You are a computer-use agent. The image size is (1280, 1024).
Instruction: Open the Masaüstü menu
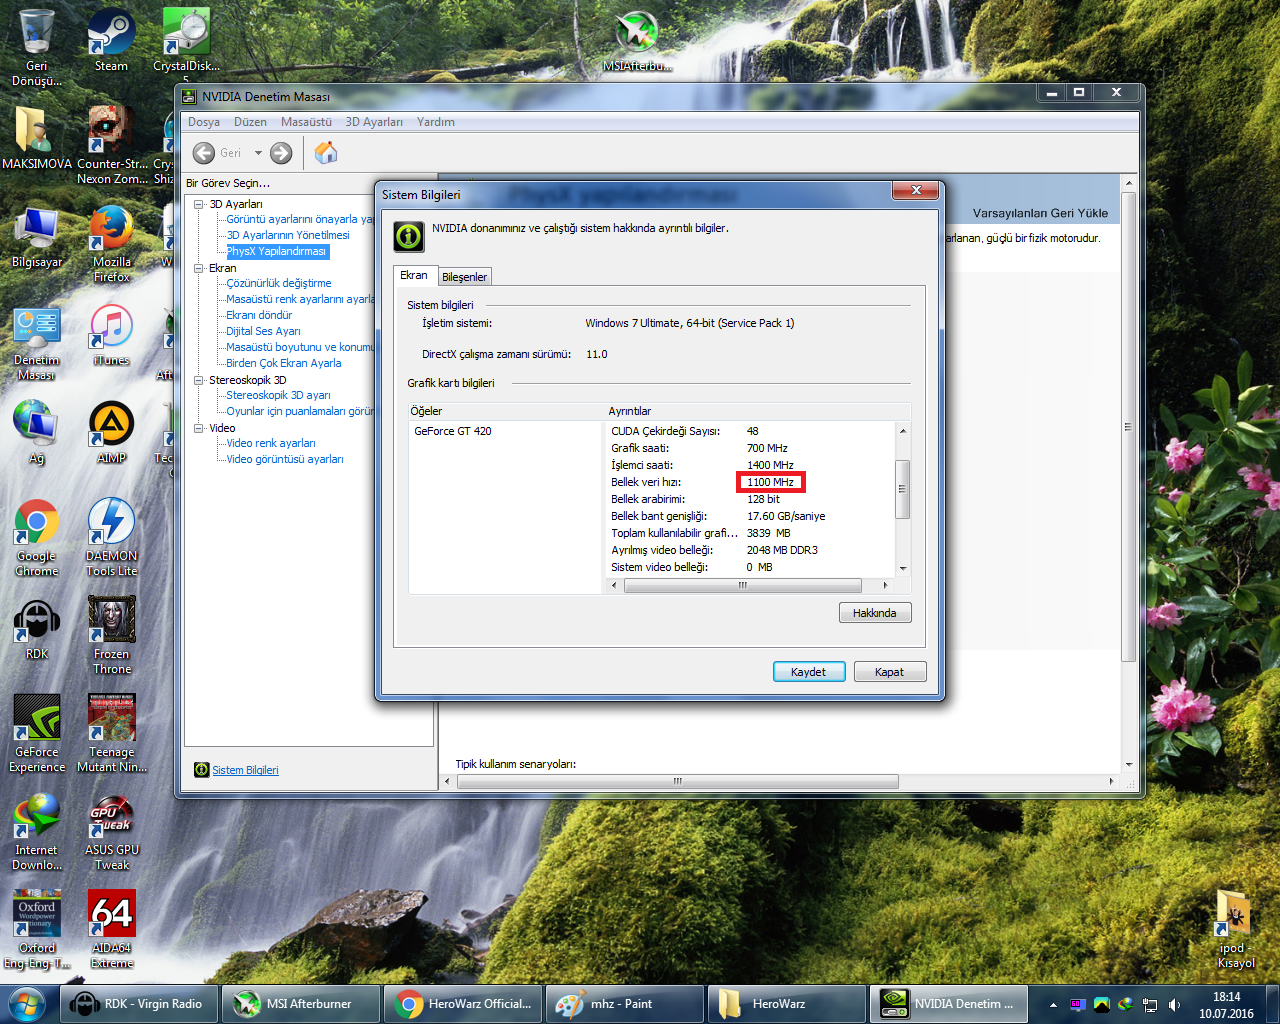coord(306,122)
